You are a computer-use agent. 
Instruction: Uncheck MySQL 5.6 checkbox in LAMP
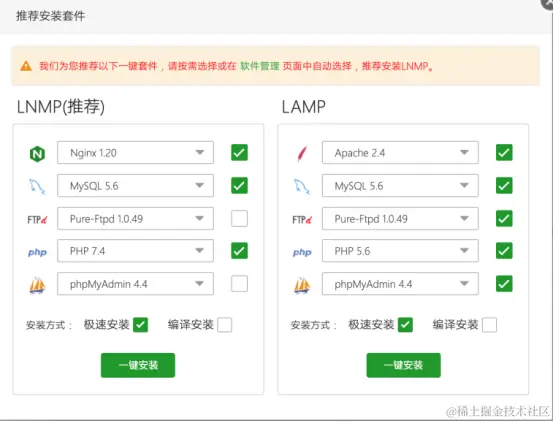pos(504,186)
